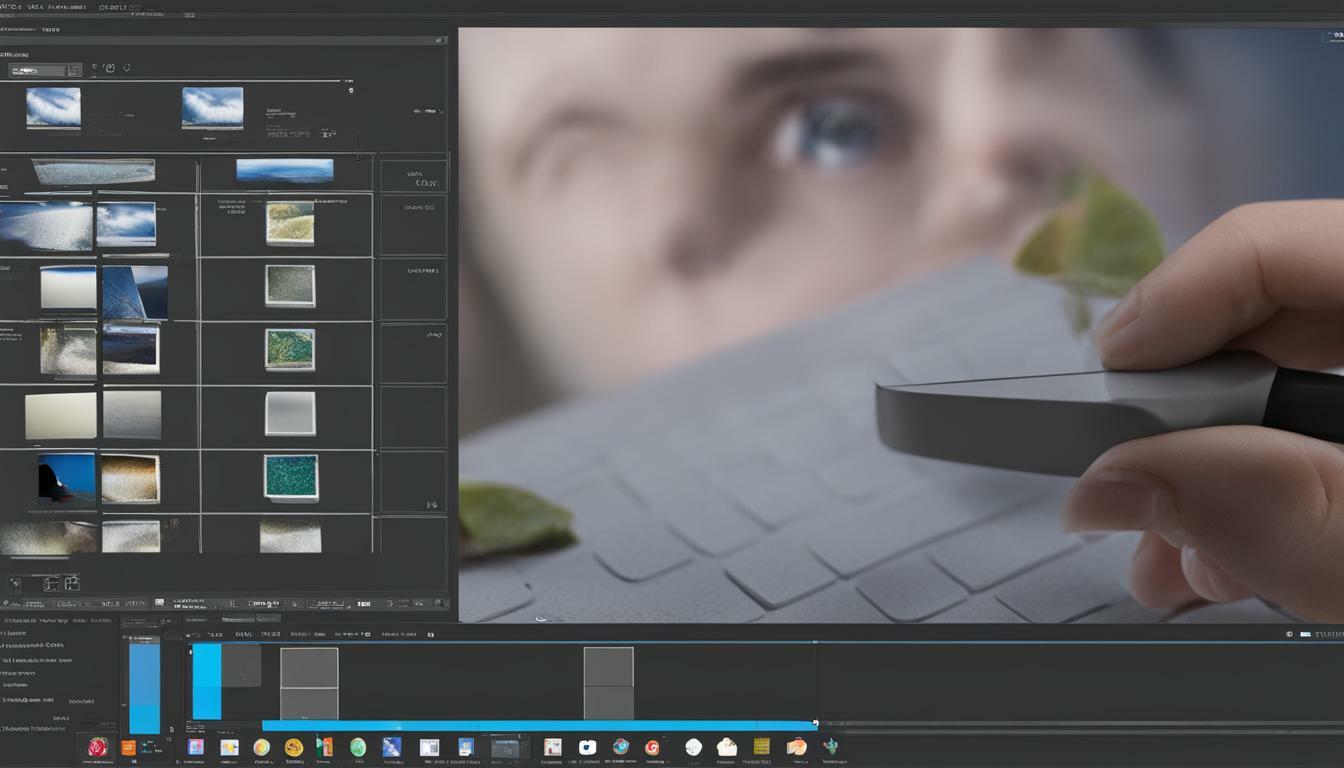
Task: Click the camera icon in the status toolbar
Action: [162, 603]
